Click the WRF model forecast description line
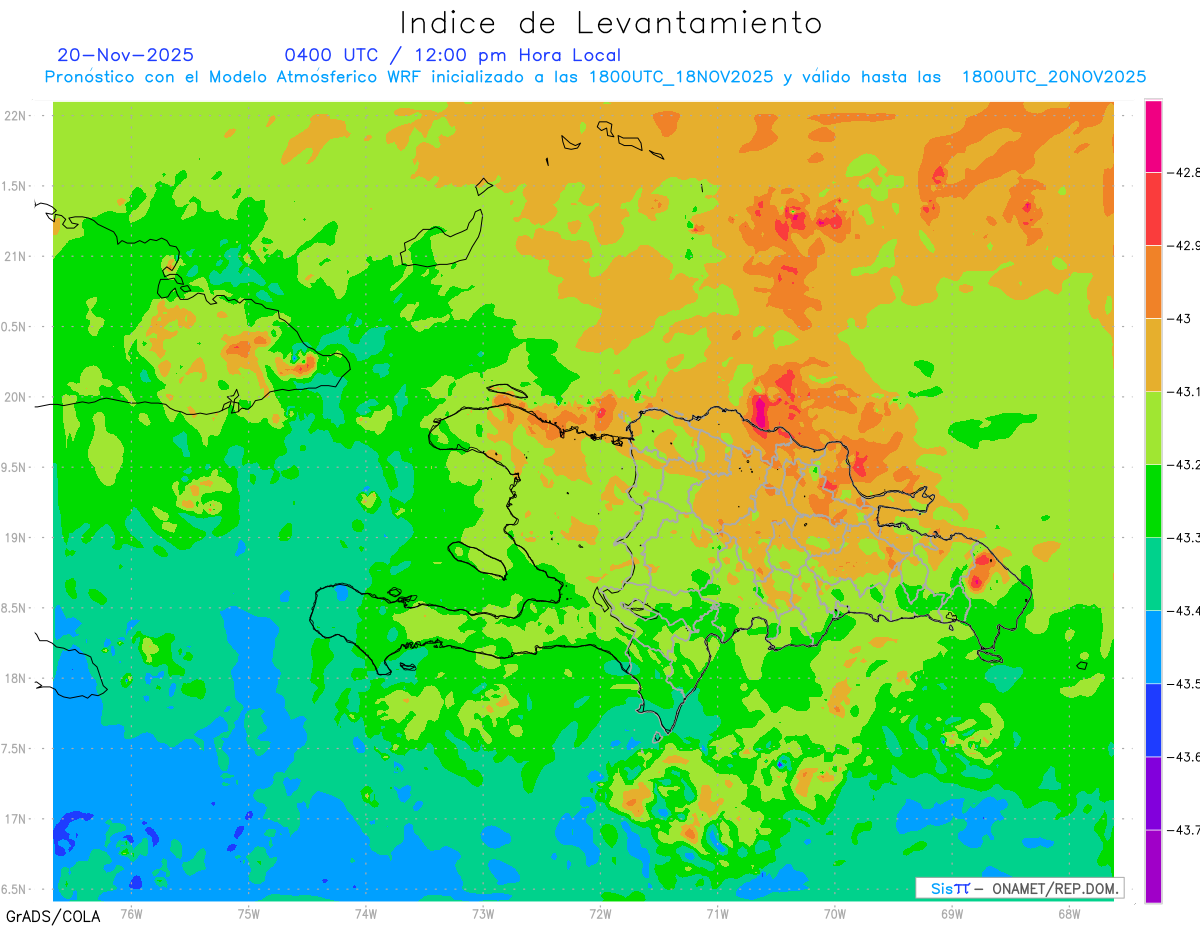The image size is (1200, 927). 595,77
